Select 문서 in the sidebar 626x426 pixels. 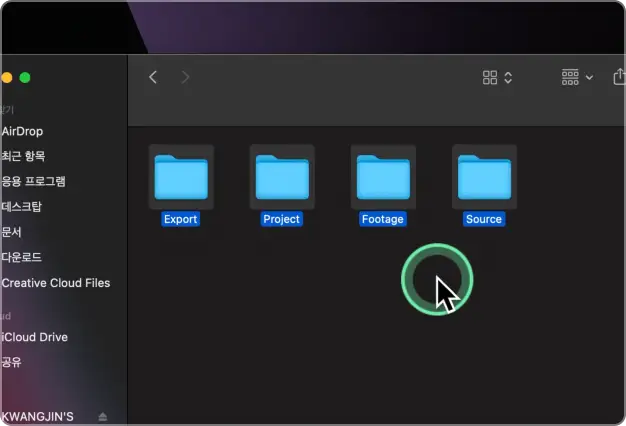click(11, 232)
